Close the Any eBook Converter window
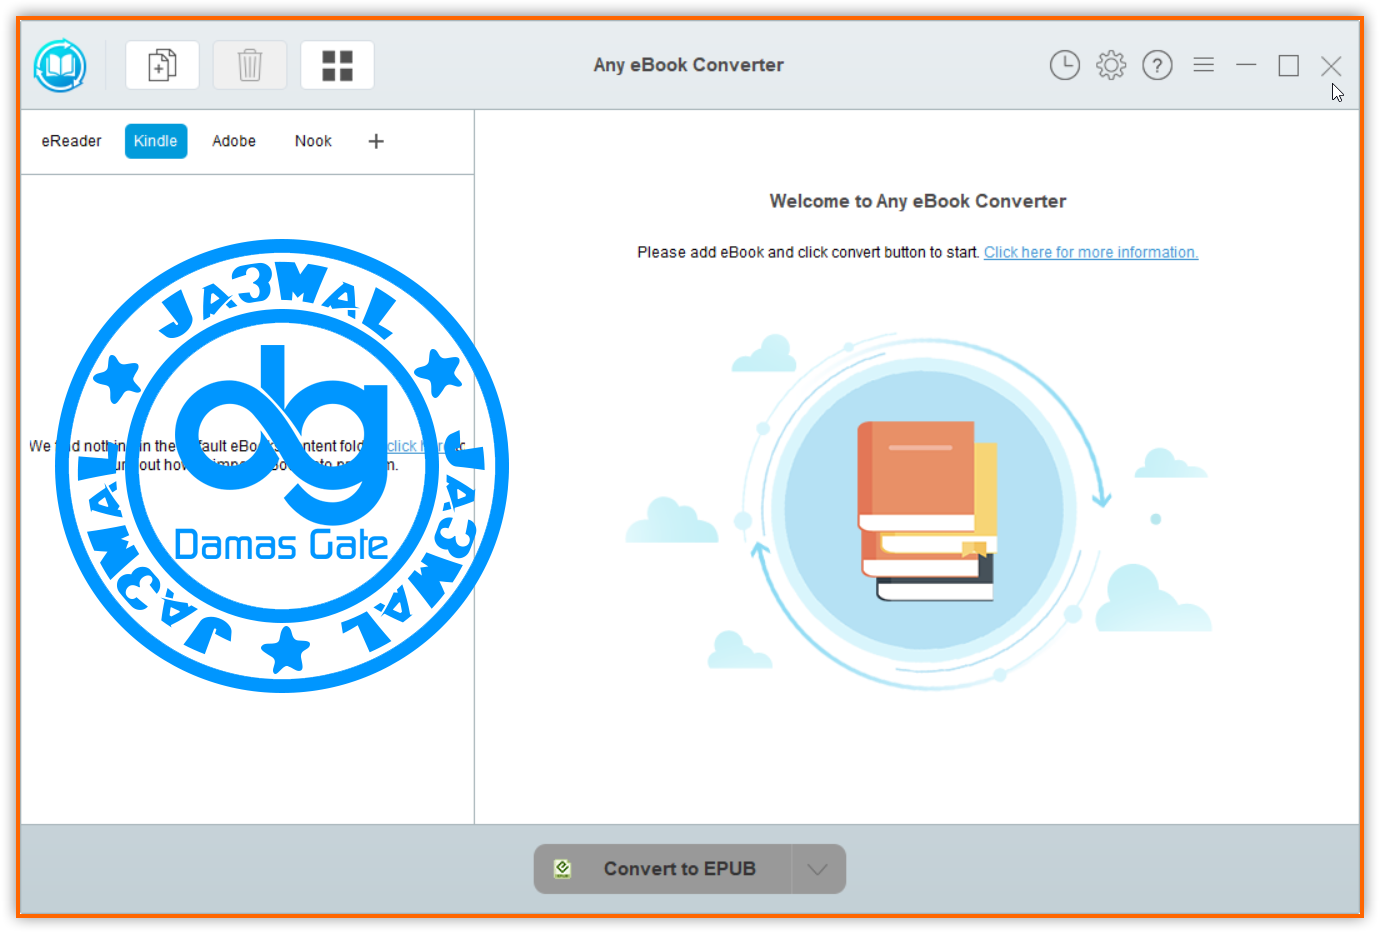The image size is (1380, 934). [1331, 66]
